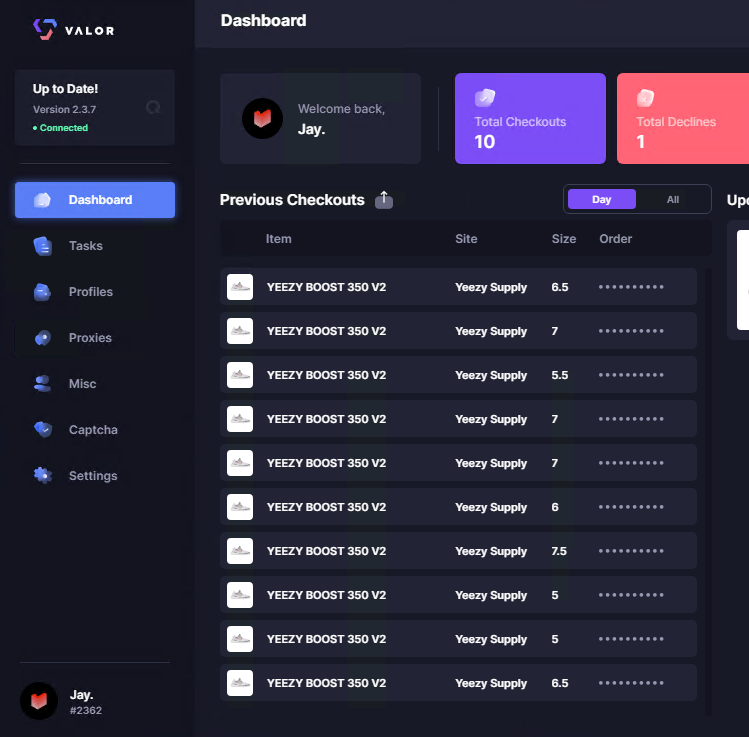Viewport: 749px width, 737px height.
Task: Click the Valor logo icon
Action: tap(45, 30)
